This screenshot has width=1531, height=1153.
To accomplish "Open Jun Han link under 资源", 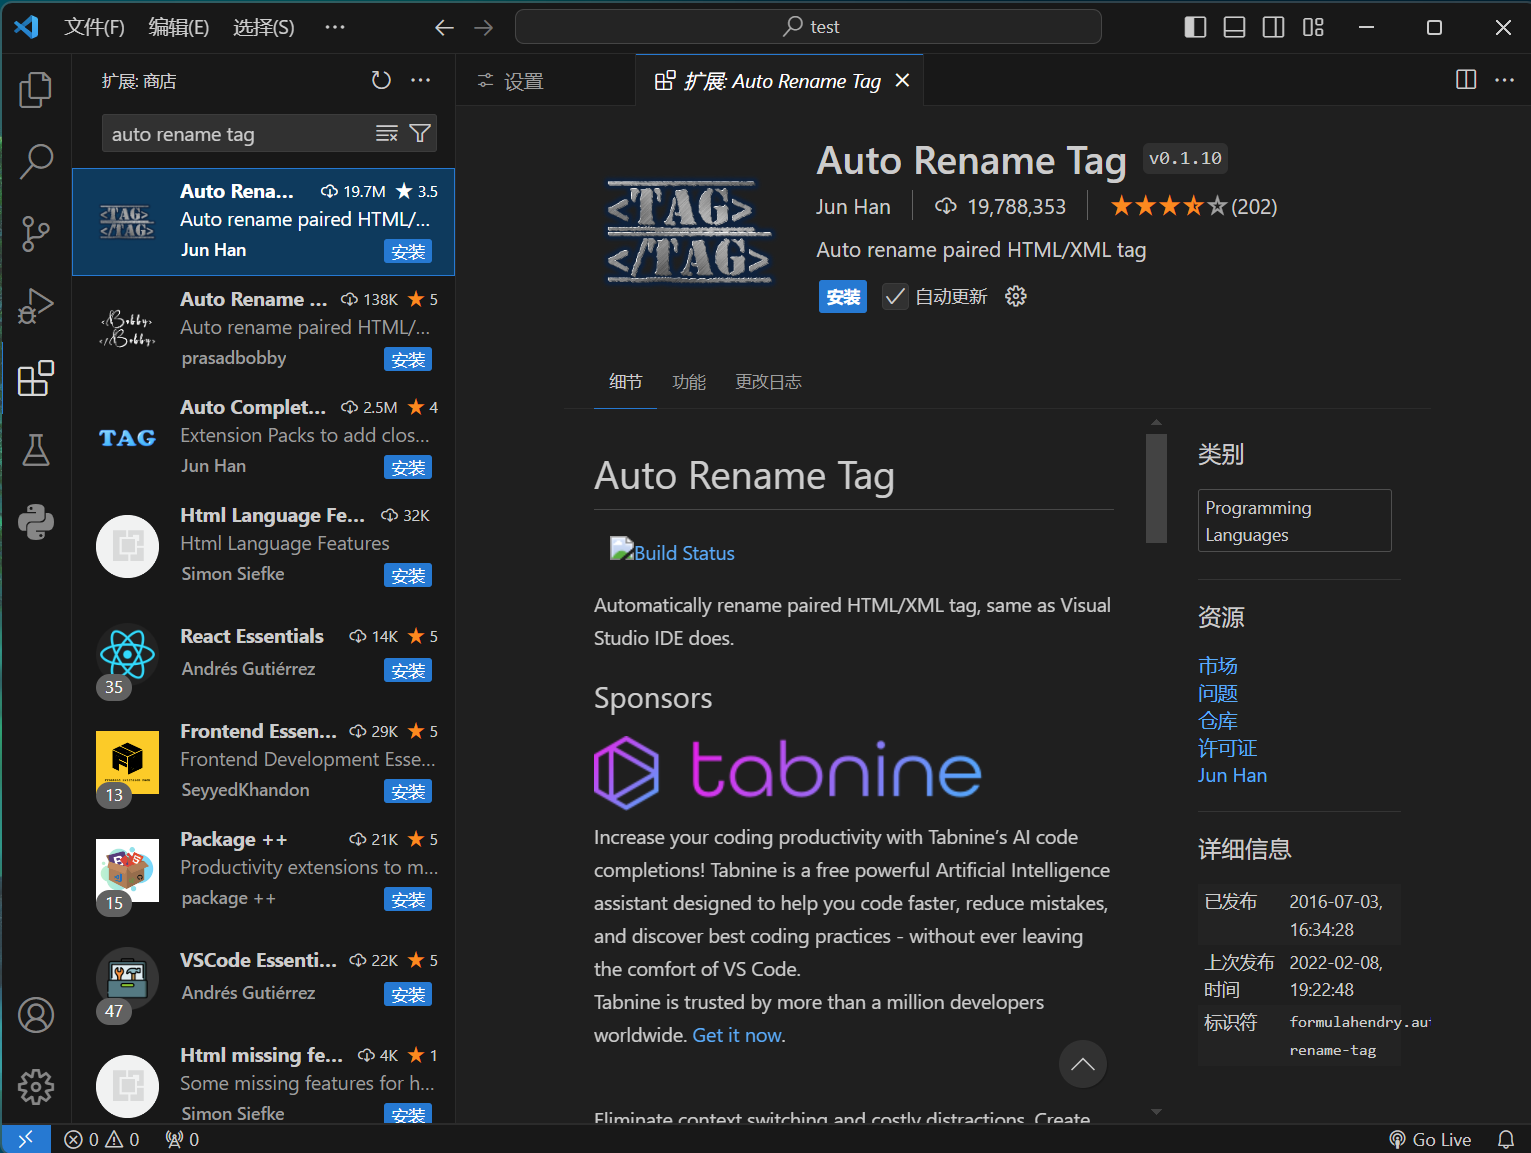I will pyautogui.click(x=1232, y=775).
